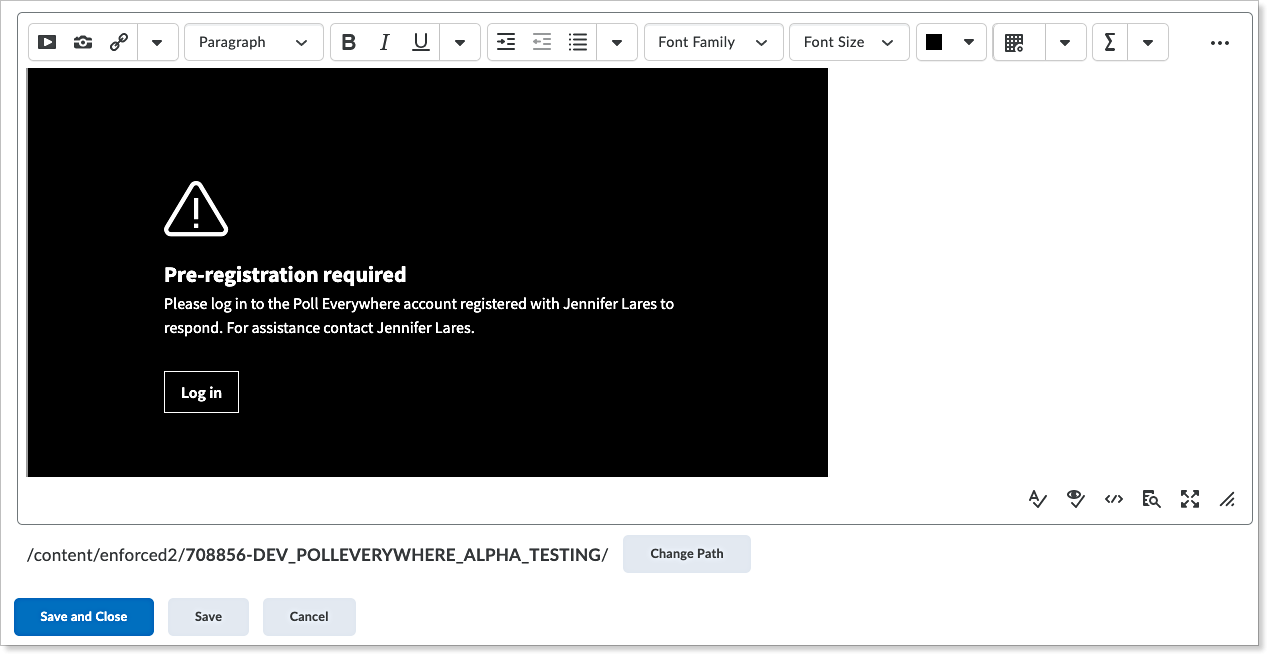
Task: Click the editor resize handle icon
Action: pyautogui.click(x=1227, y=500)
